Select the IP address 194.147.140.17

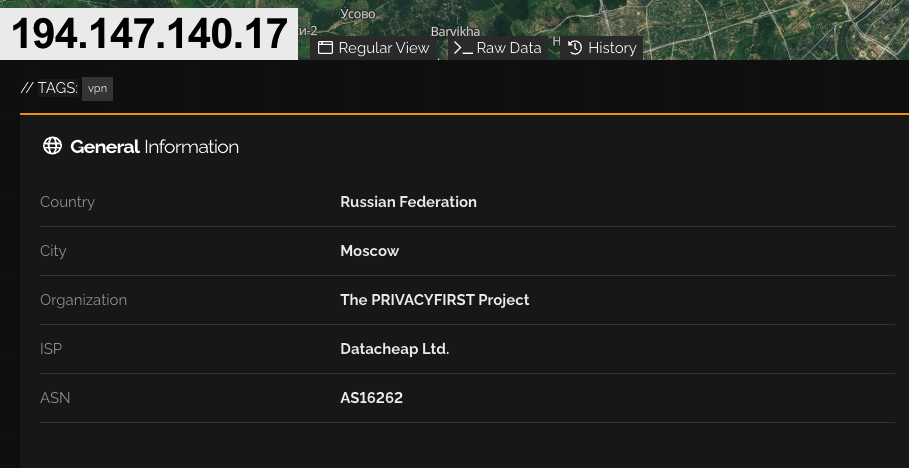click(x=149, y=34)
